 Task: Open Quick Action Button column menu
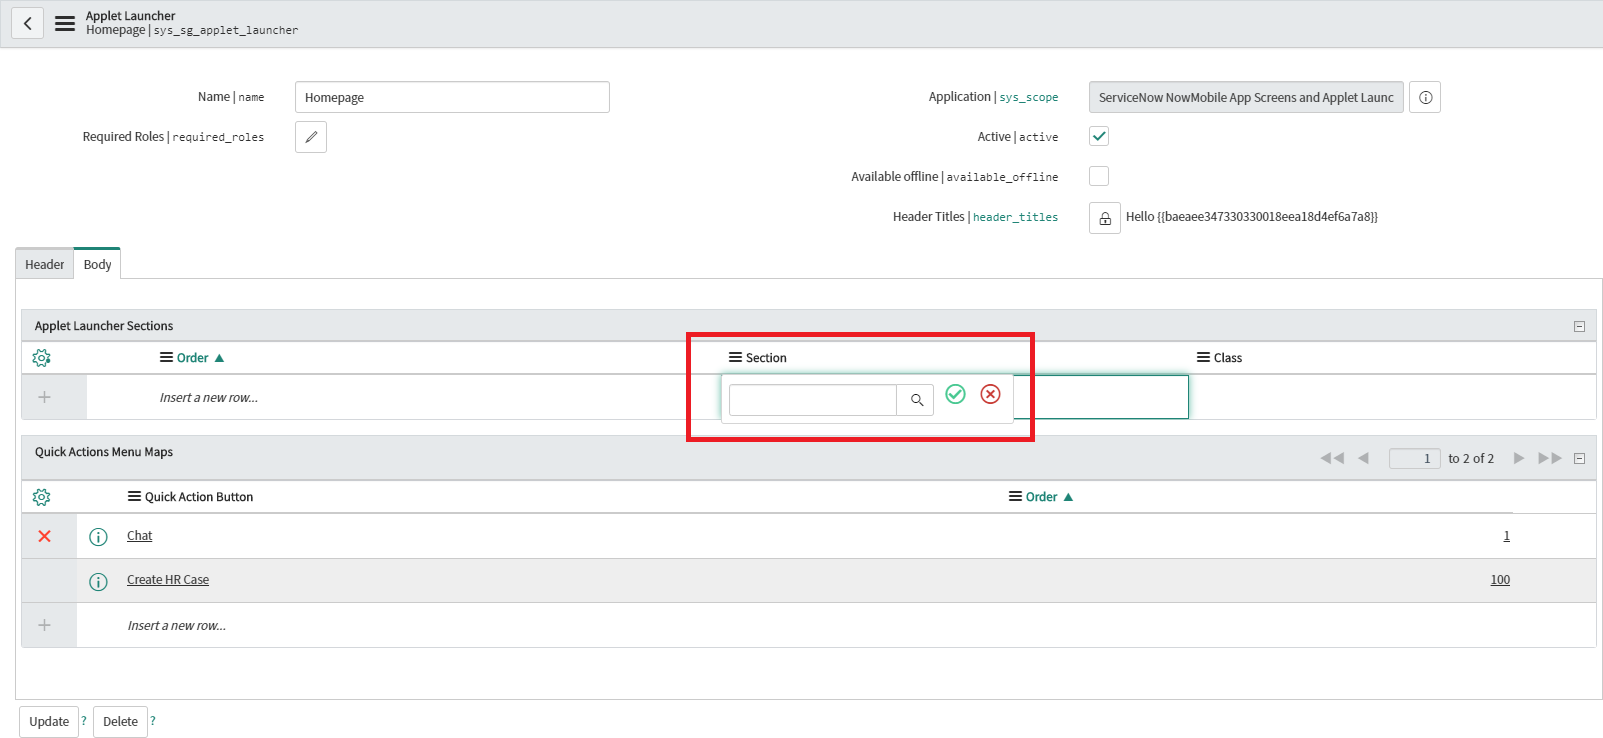134,497
